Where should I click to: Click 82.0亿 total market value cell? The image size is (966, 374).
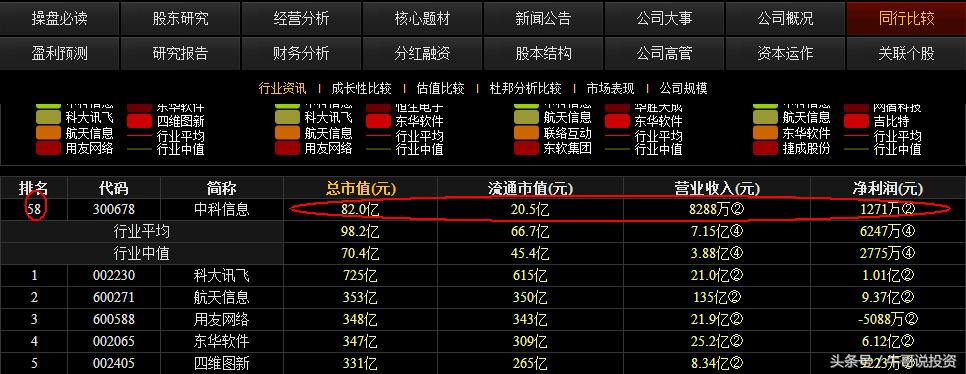[x=360, y=209]
